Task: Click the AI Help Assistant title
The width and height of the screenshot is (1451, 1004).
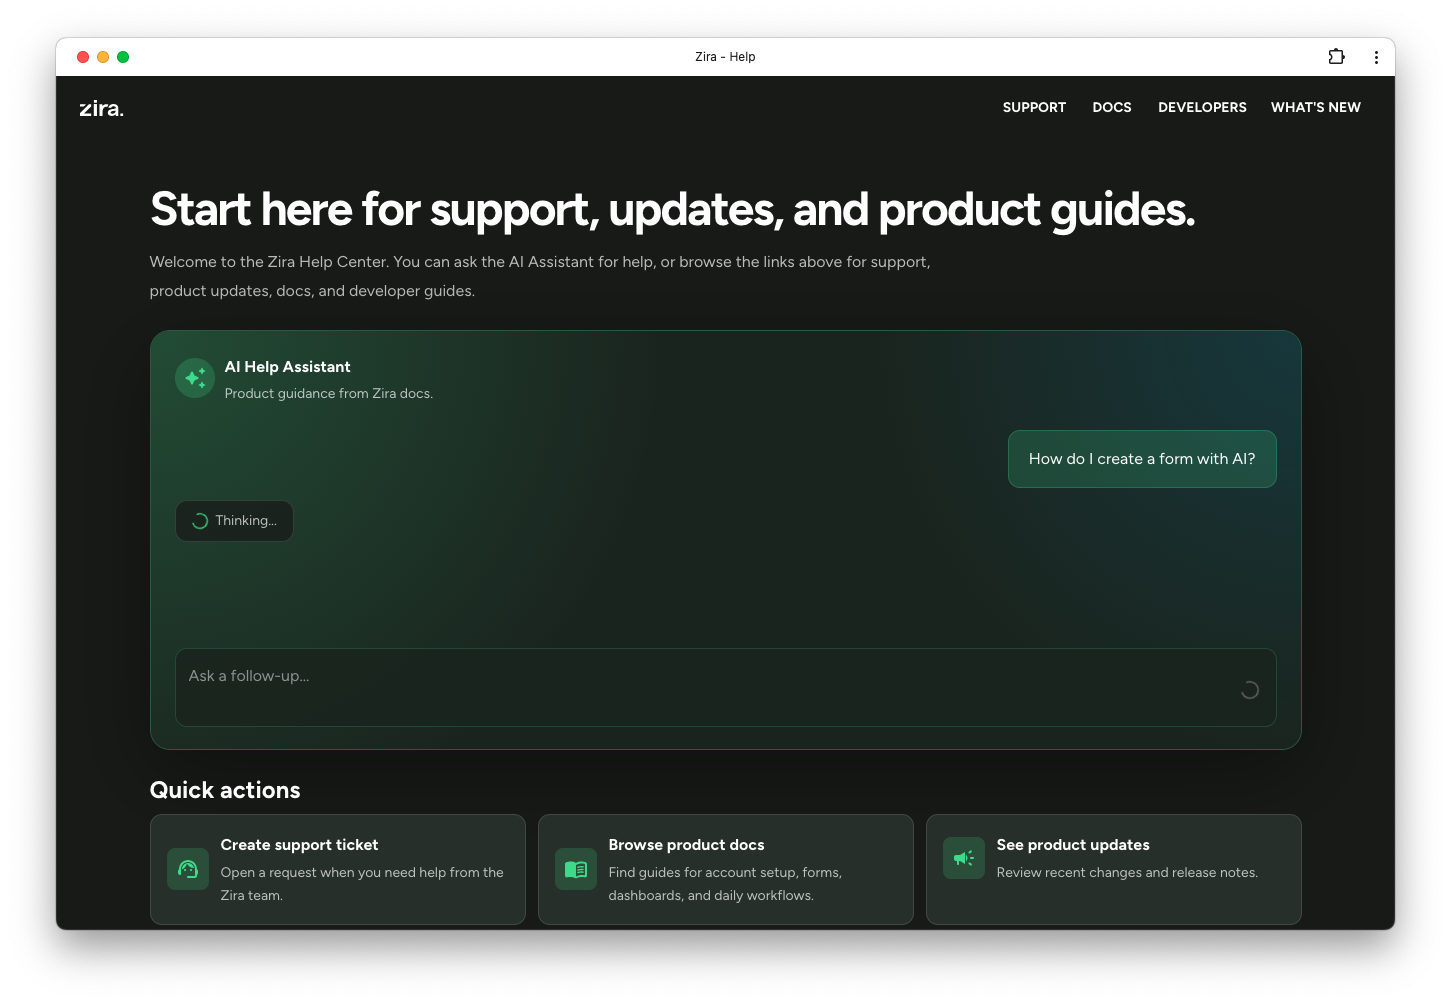Action: [x=288, y=367]
